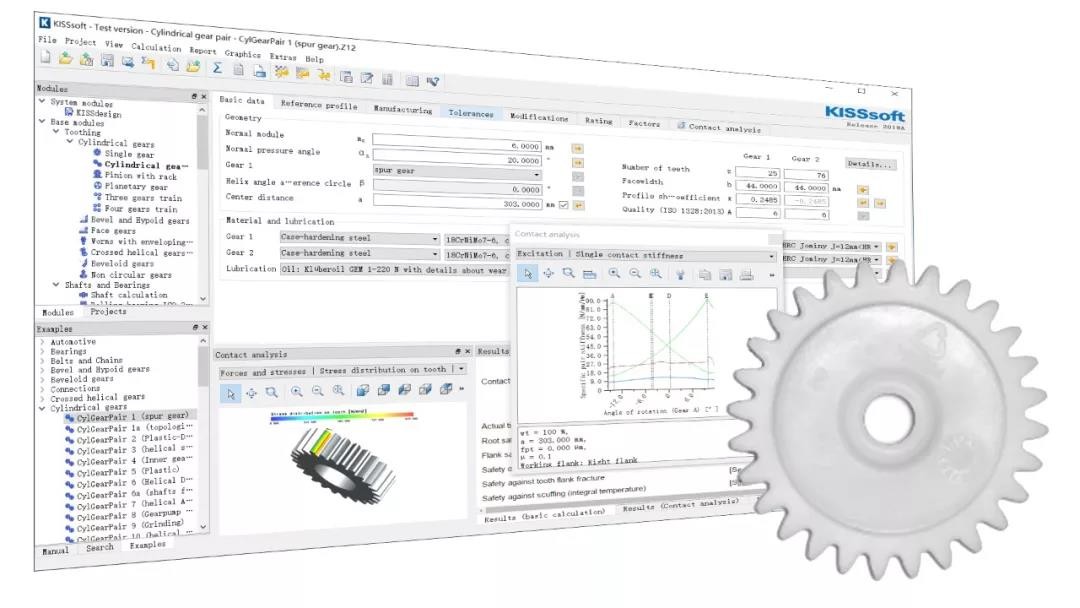The image size is (1080, 608).
Task: Click the Normal module input field
Action: [x=458, y=144]
